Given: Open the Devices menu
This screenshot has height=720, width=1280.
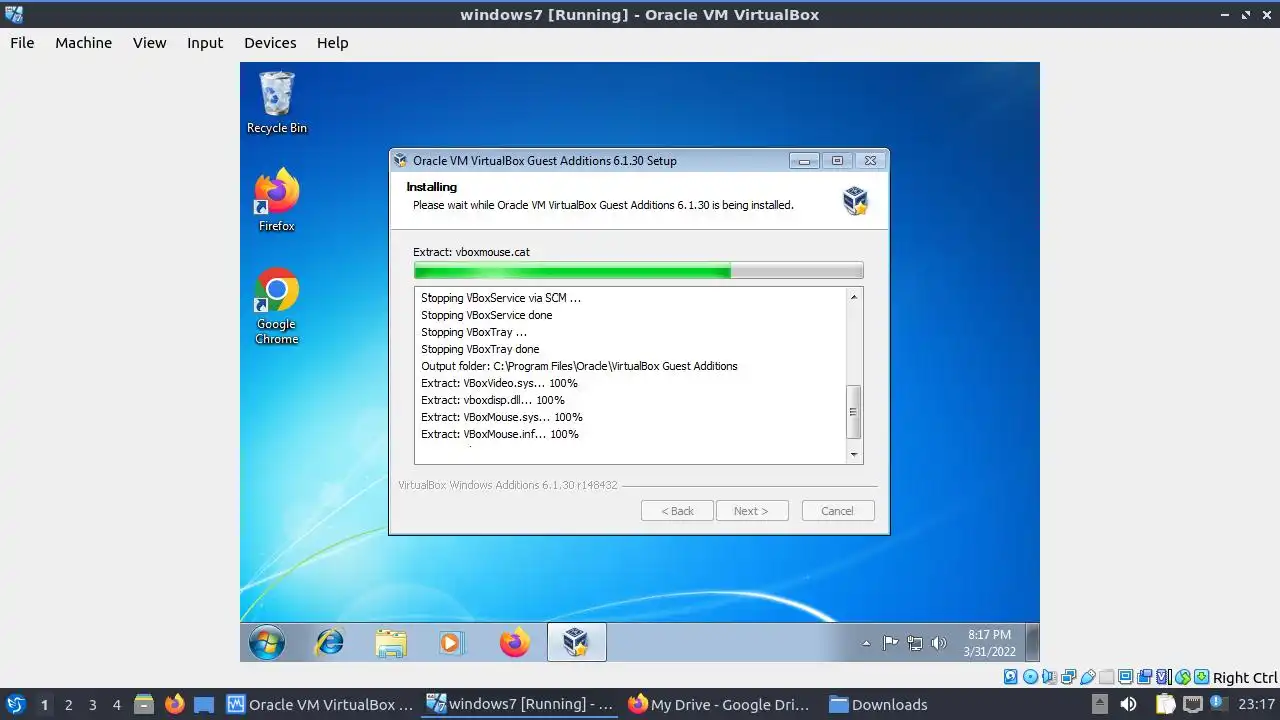Looking at the screenshot, I should [270, 43].
